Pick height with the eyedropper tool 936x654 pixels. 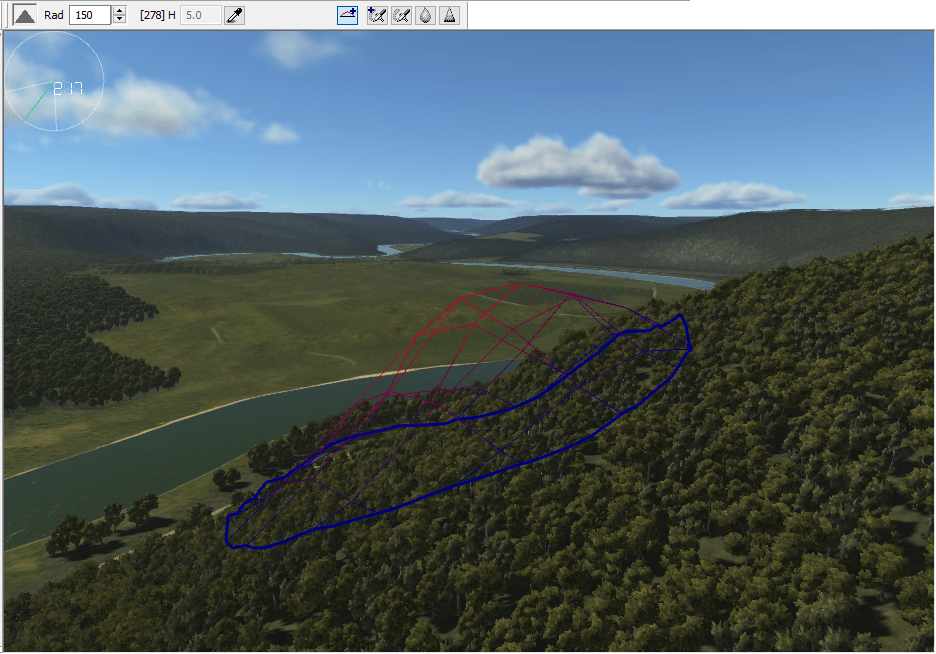(x=235, y=15)
